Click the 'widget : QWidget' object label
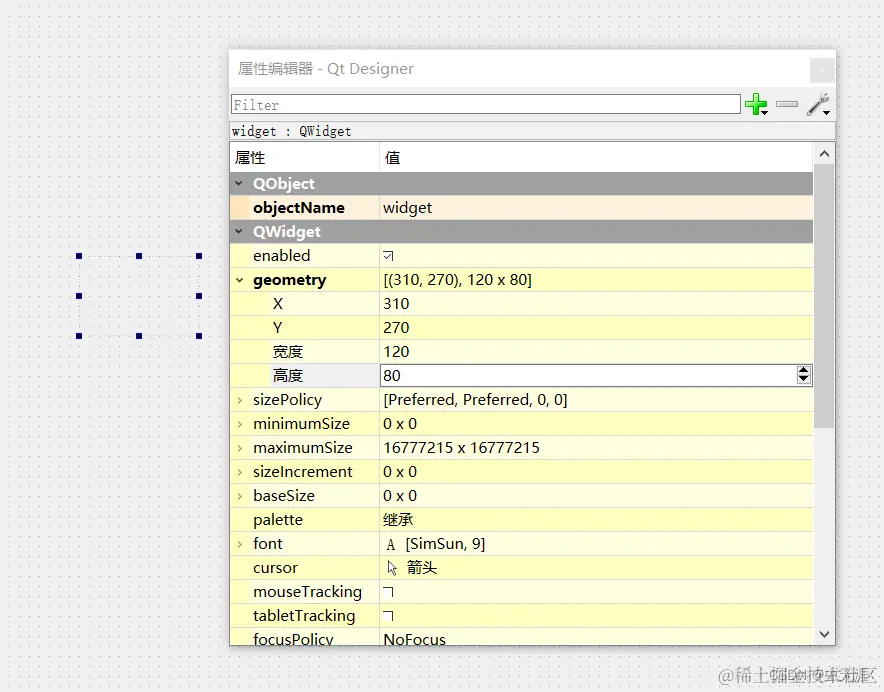This screenshot has height=692, width=884. (x=291, y=131)
